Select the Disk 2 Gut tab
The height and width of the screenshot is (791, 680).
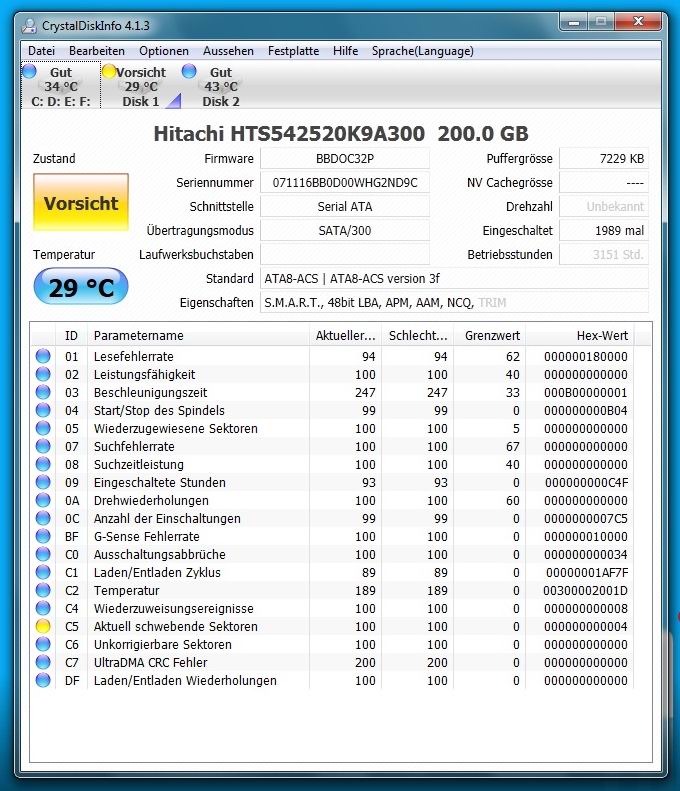coord(220,85)
